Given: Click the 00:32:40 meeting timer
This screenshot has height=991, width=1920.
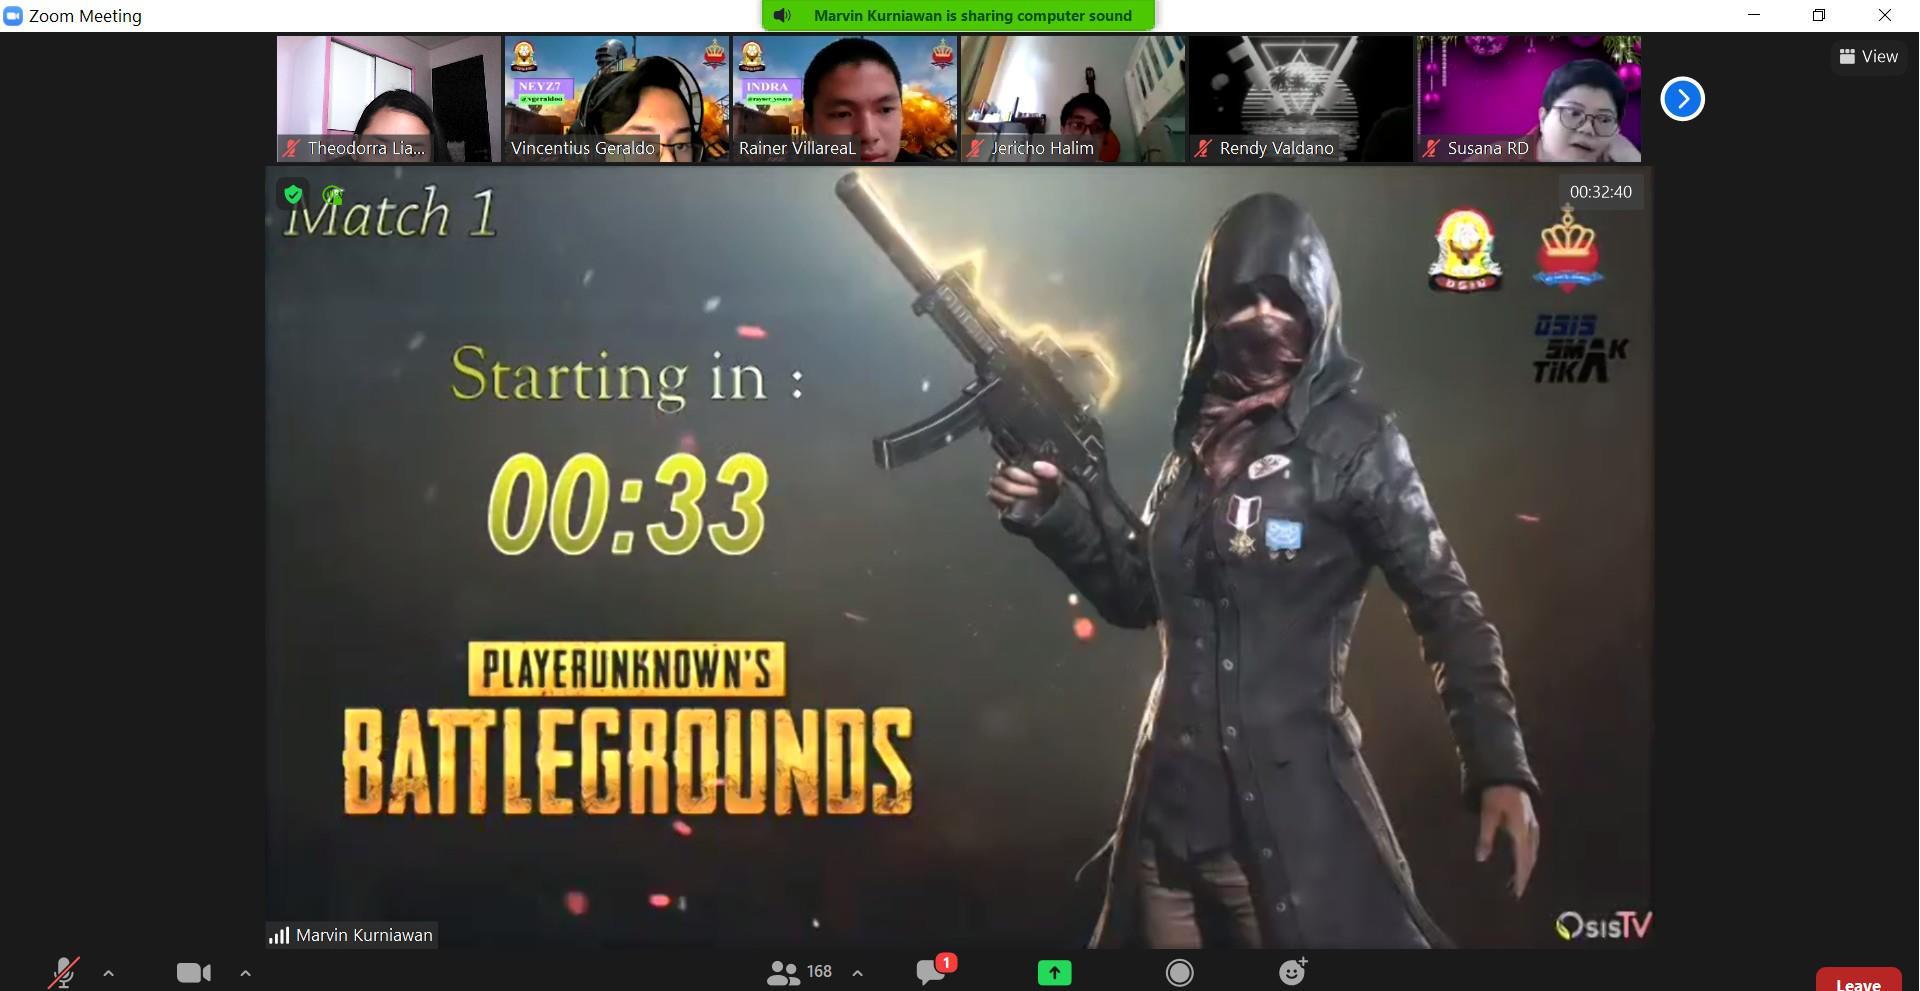Looking at the screenshot, I should 1600,192.
